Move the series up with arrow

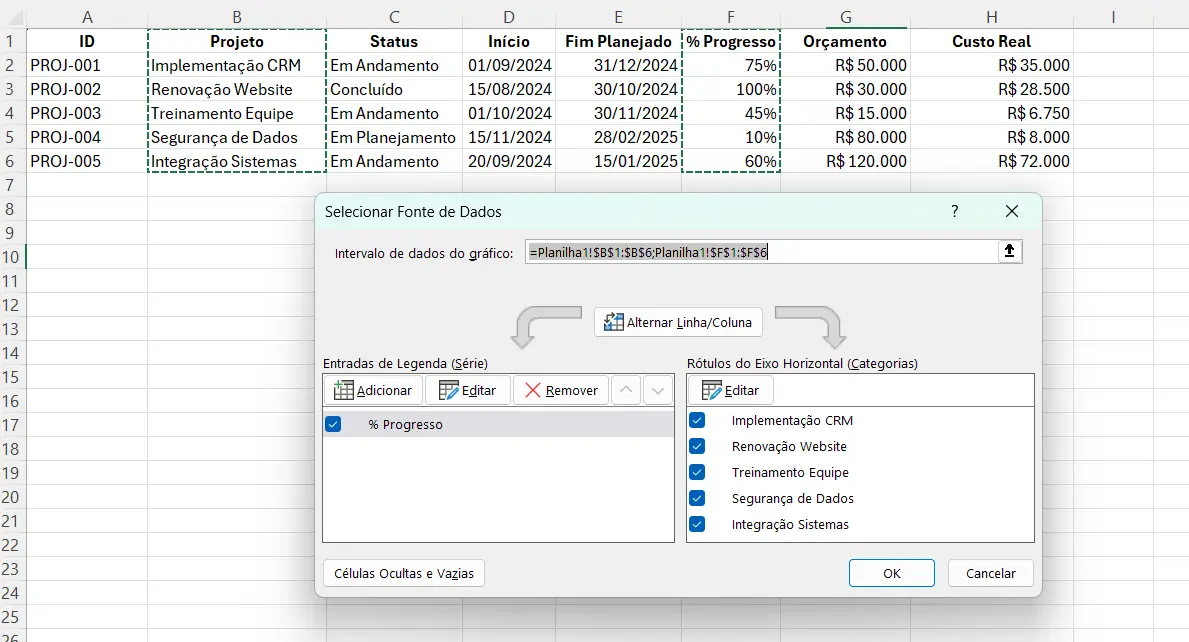(626, 390)
